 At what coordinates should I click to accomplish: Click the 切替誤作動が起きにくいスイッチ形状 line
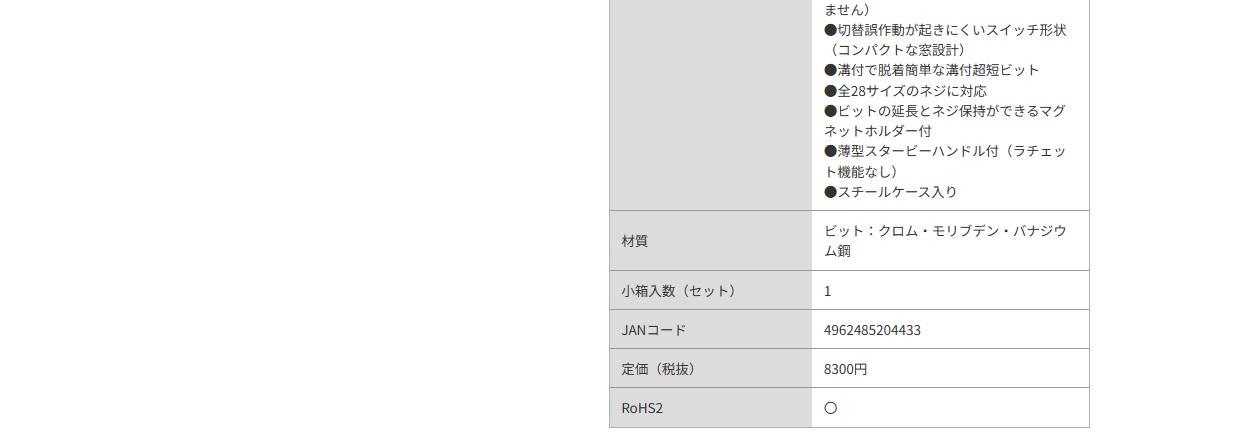pos(945,30)
